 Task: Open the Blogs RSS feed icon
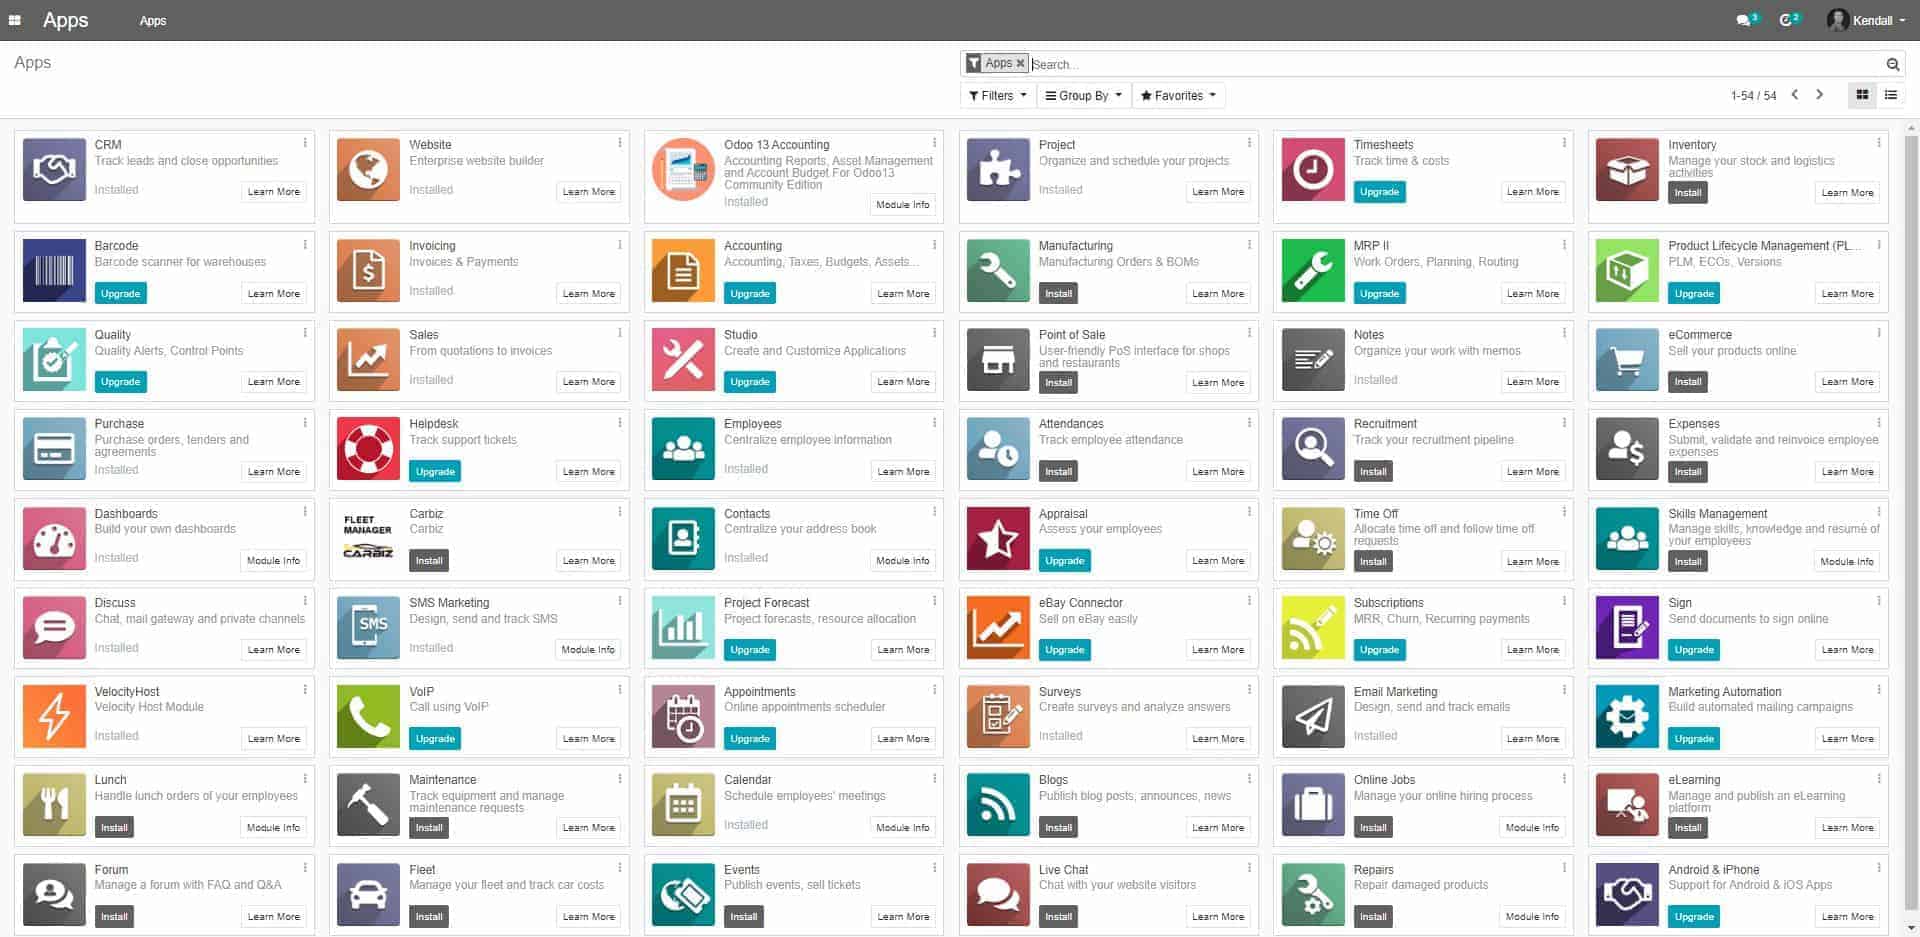pyautogui.click(x=998, y=805)
